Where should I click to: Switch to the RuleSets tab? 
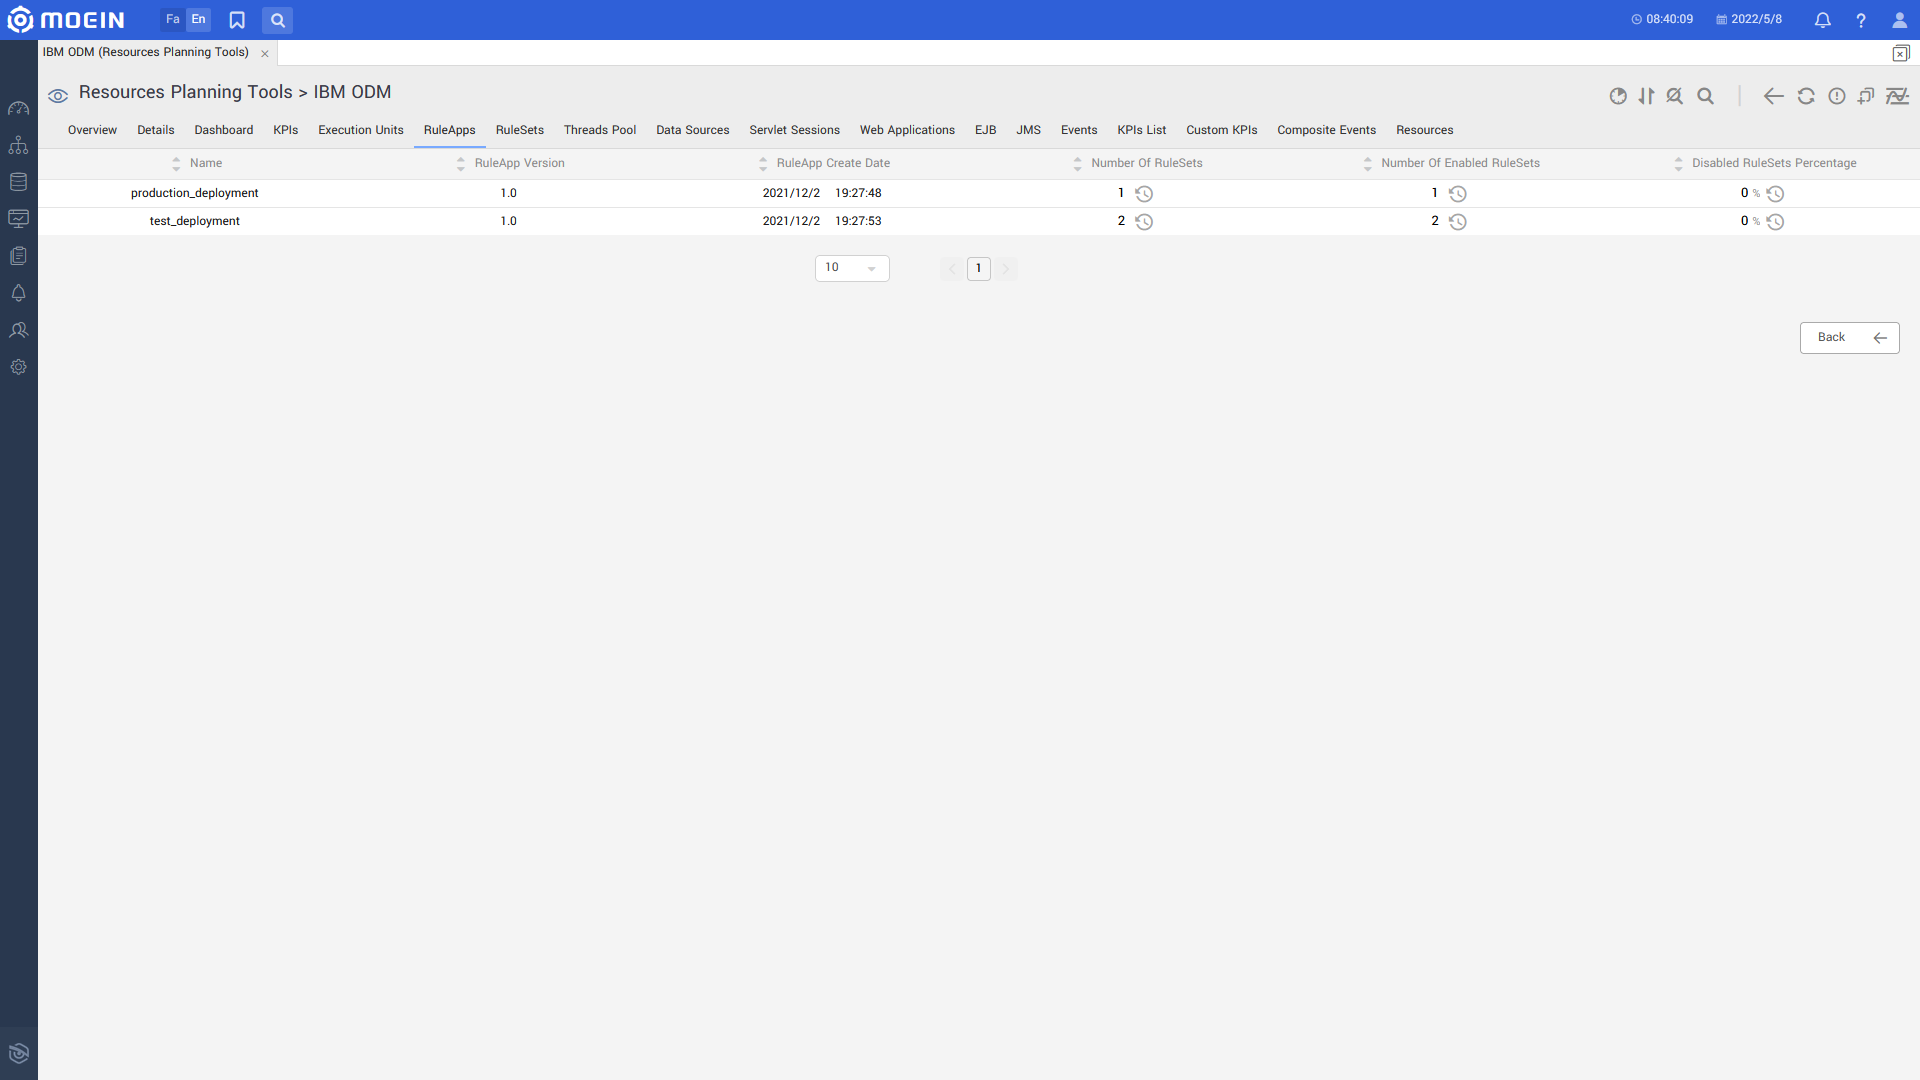click(519, 131)
